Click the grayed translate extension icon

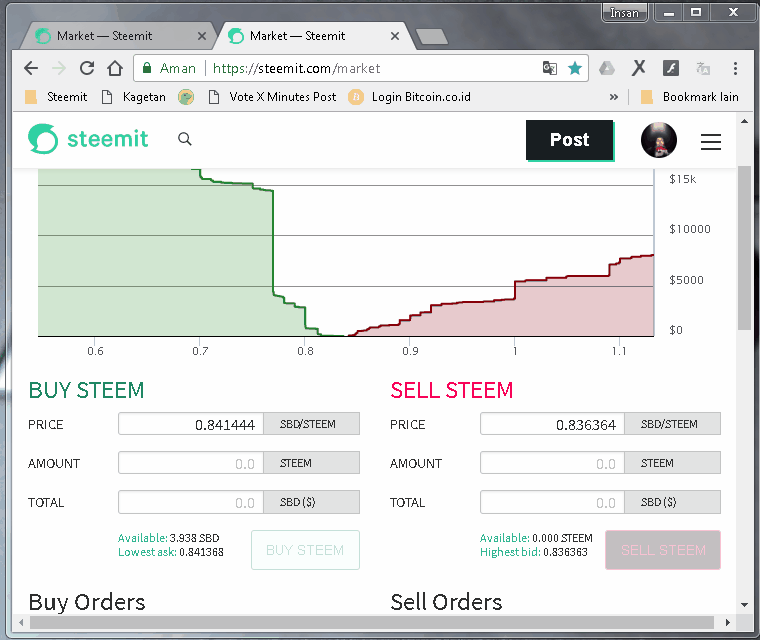[703, 68]
